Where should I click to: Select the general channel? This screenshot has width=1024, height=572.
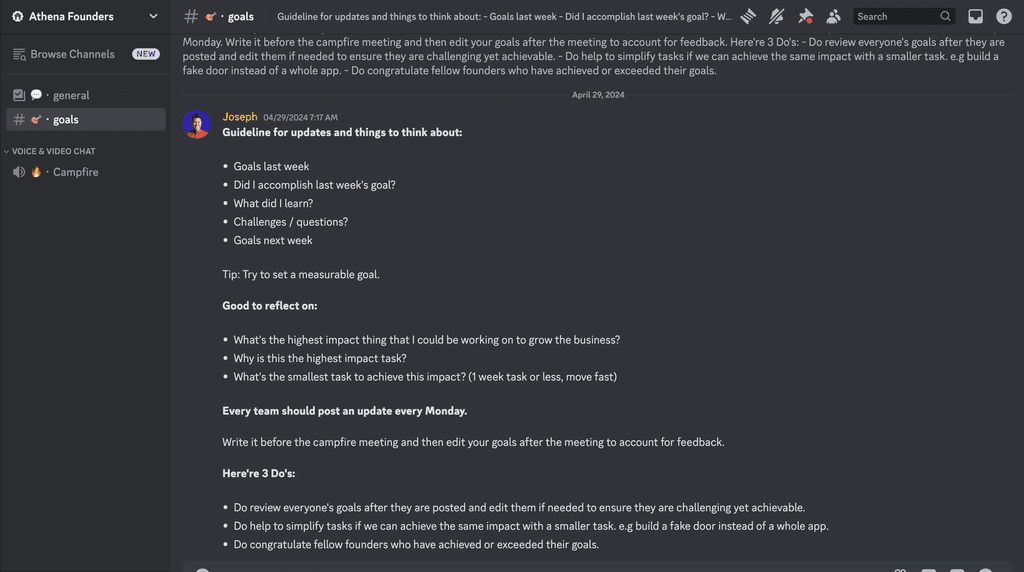click(86, 95)
